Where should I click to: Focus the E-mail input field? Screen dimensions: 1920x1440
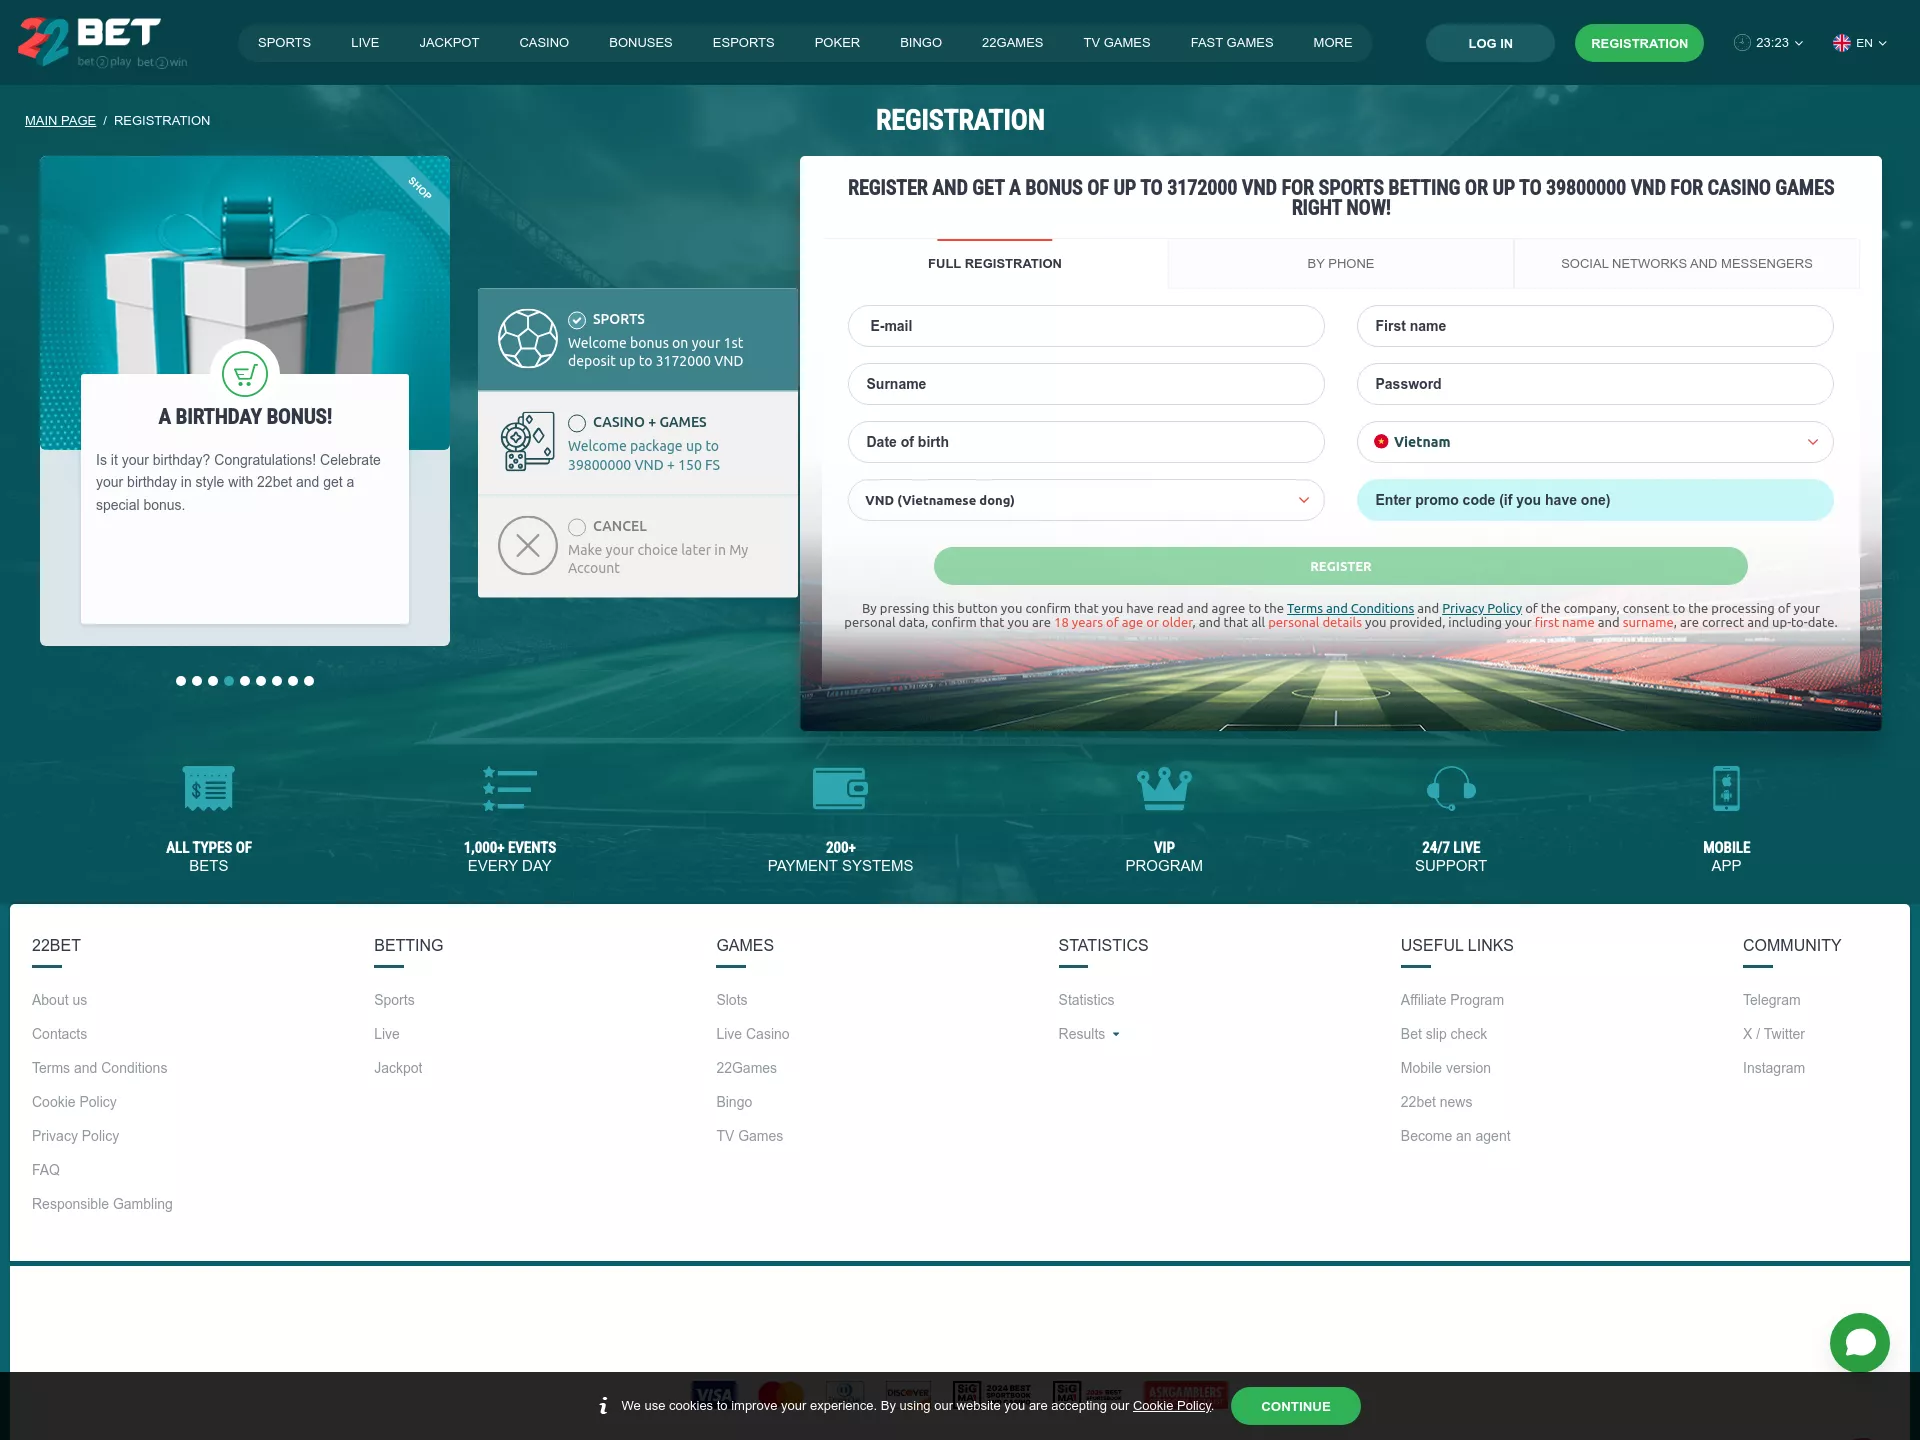pyautogui.click(x=1086, y=326)
